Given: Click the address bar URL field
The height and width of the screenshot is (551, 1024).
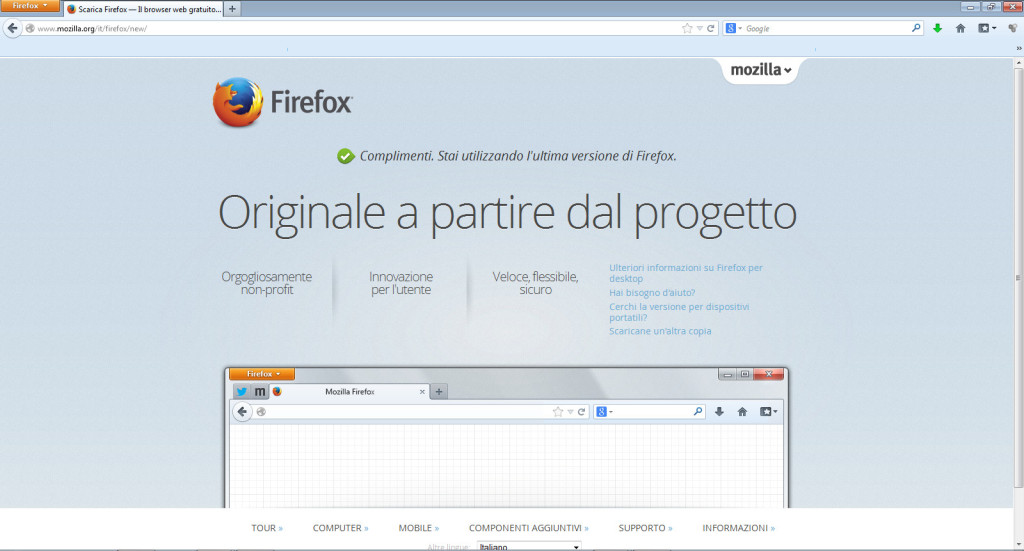Looking at the screenshot, I should (x=350, y=28).
